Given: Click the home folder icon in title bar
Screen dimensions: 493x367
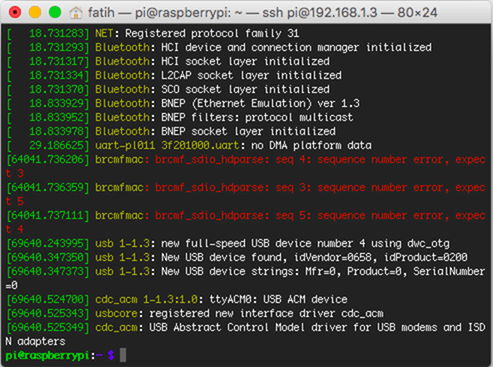Looking at the screenshot, I should (76, 13).
